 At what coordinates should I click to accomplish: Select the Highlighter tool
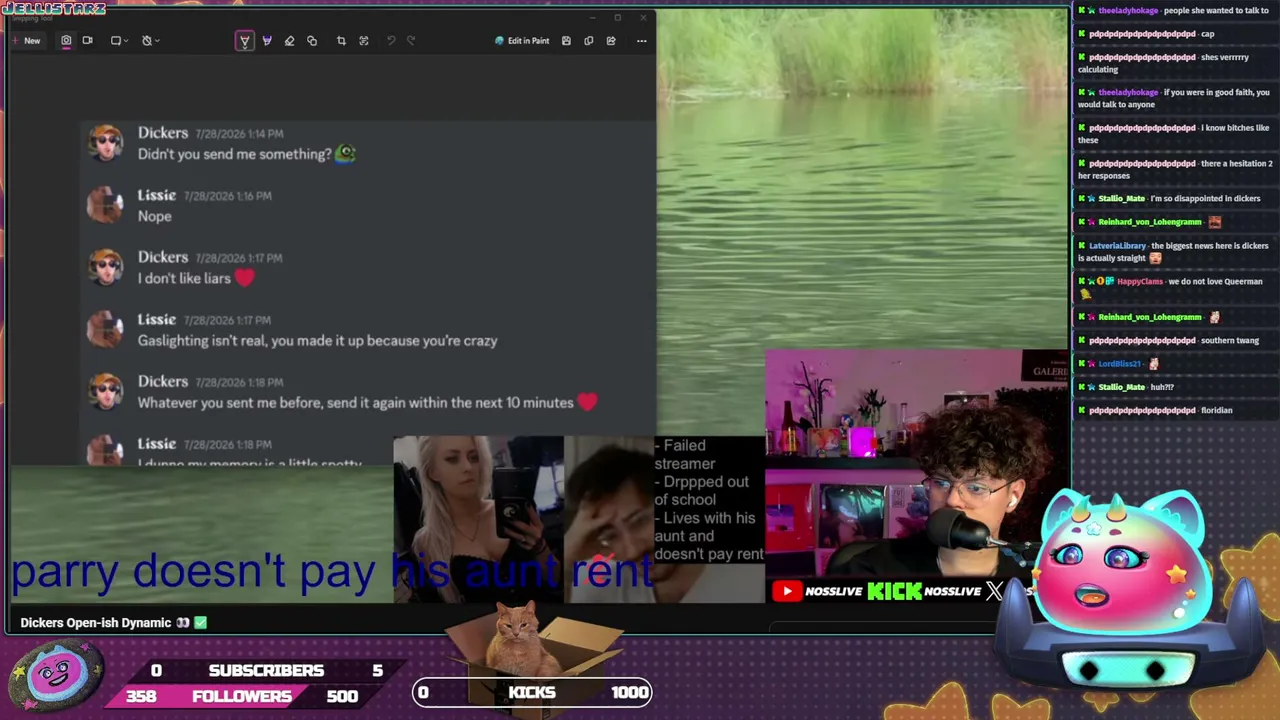point(267,41)
